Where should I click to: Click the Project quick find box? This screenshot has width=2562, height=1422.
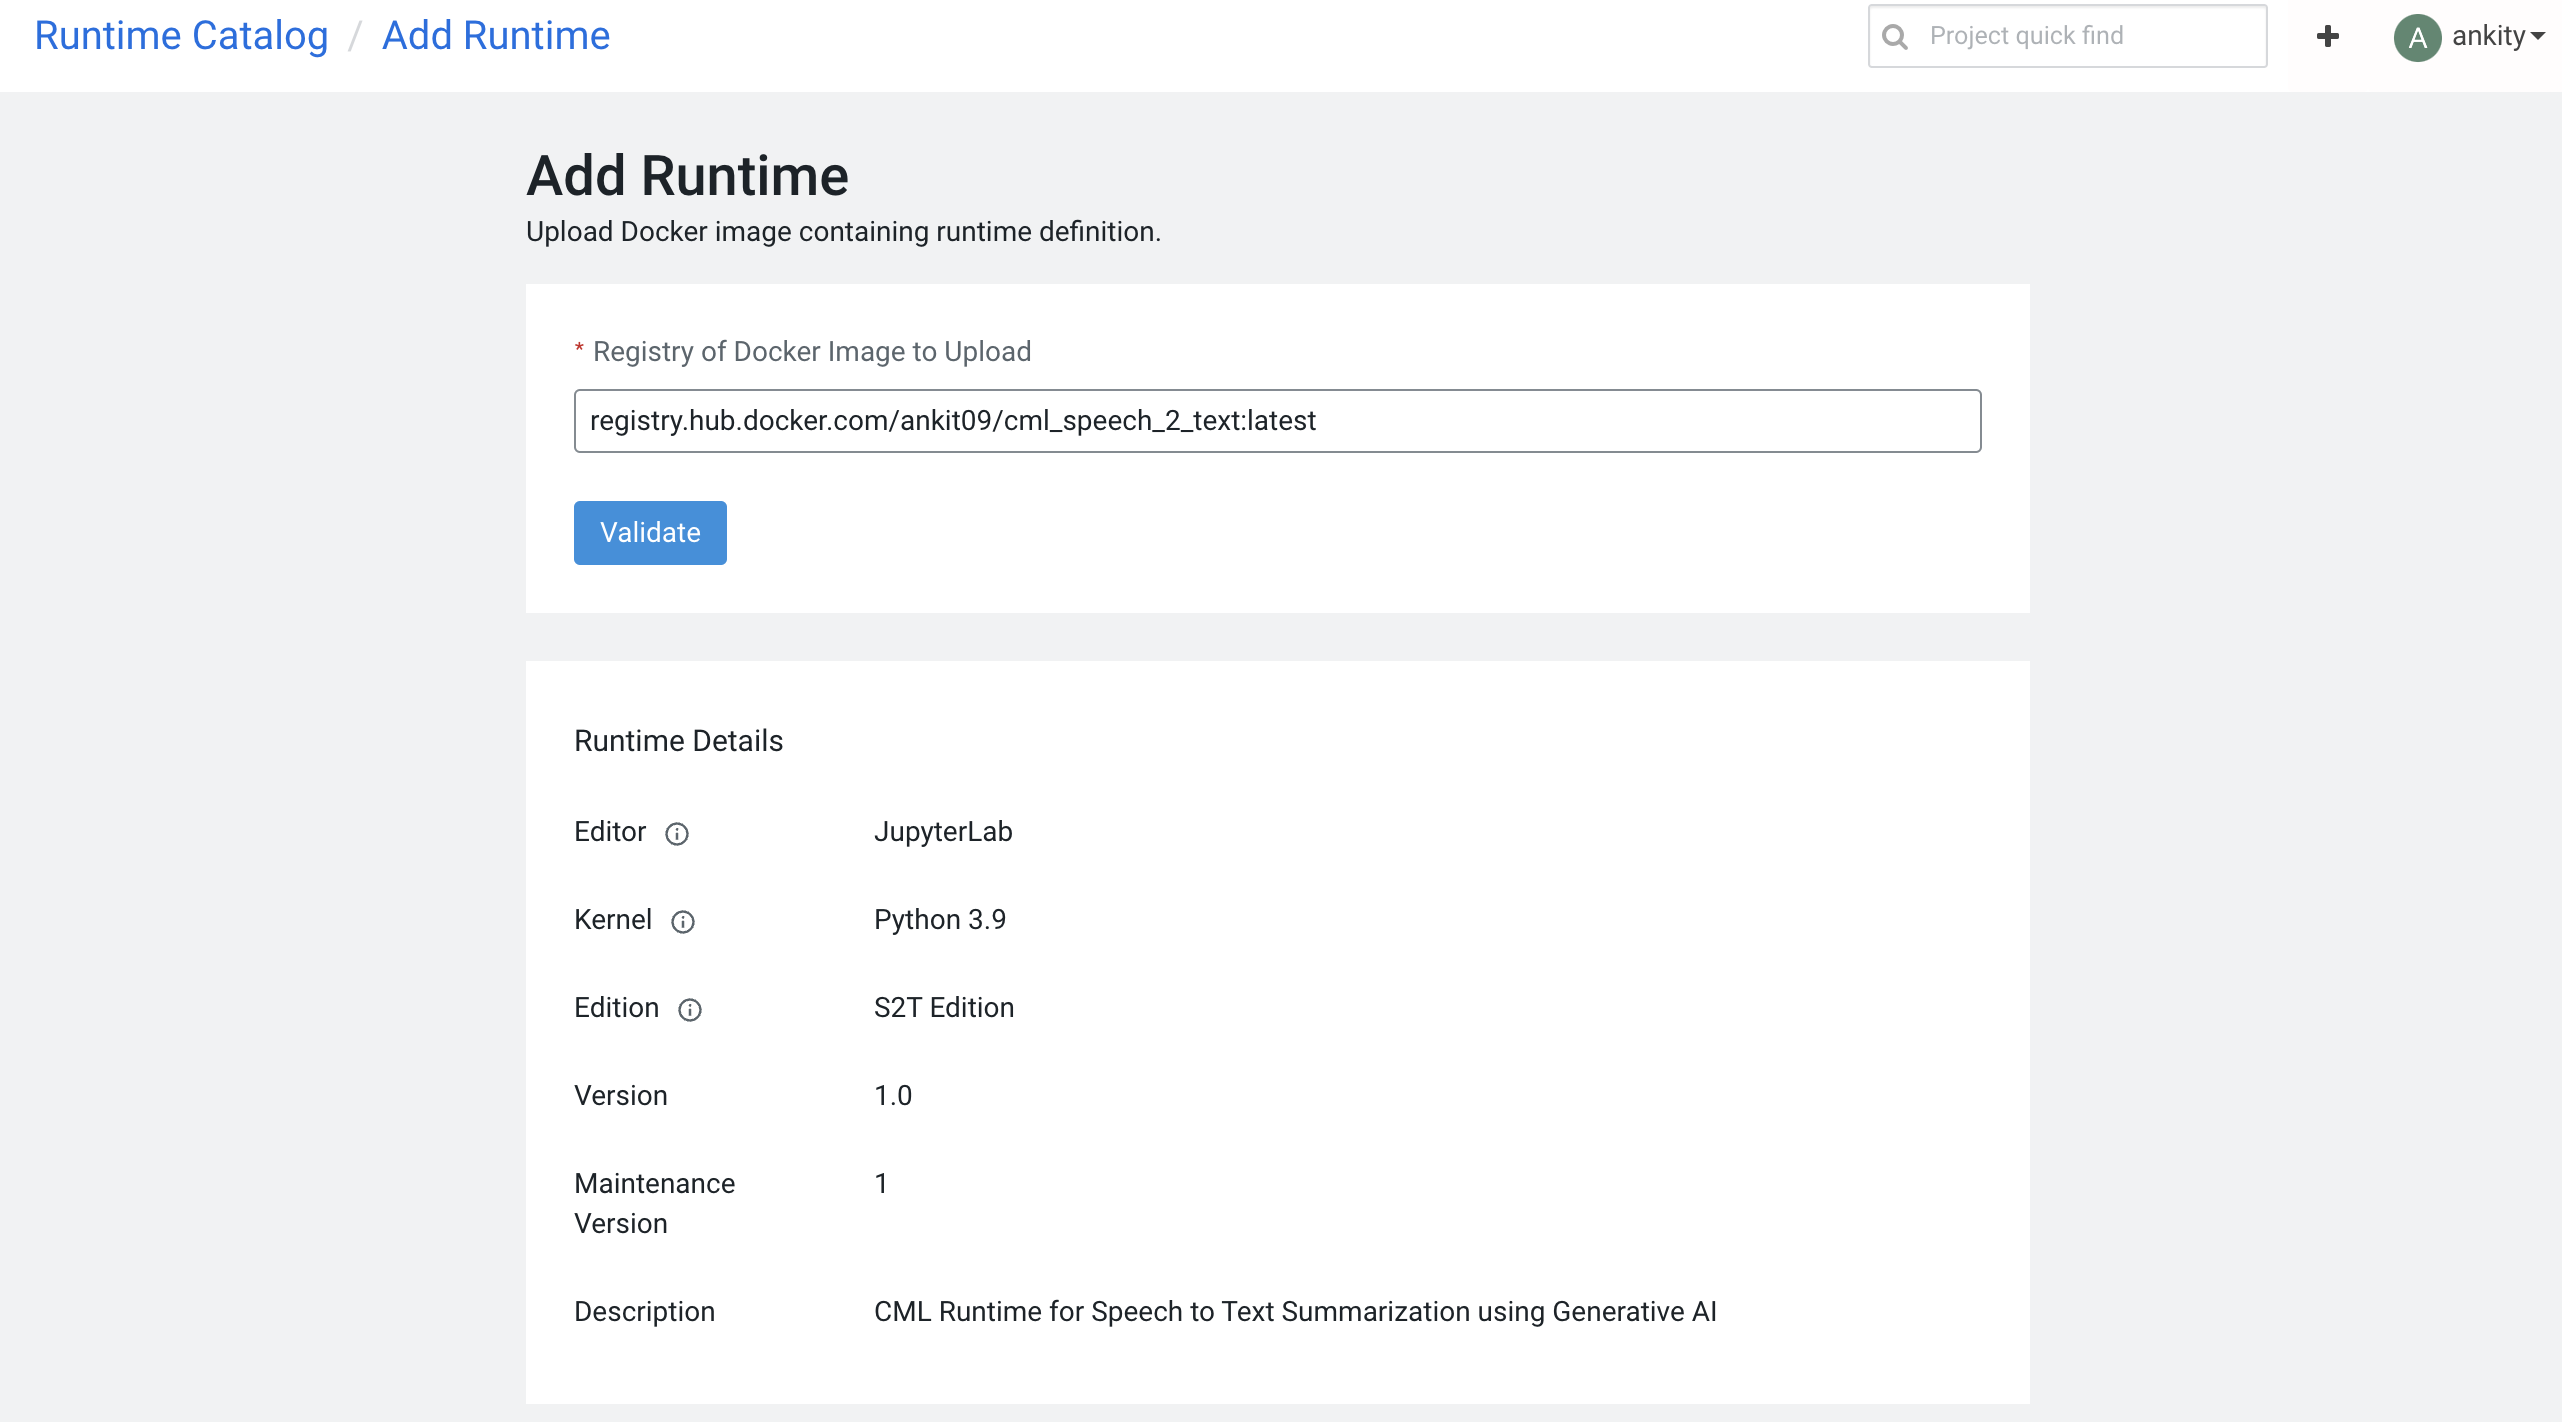point(2067,36)
